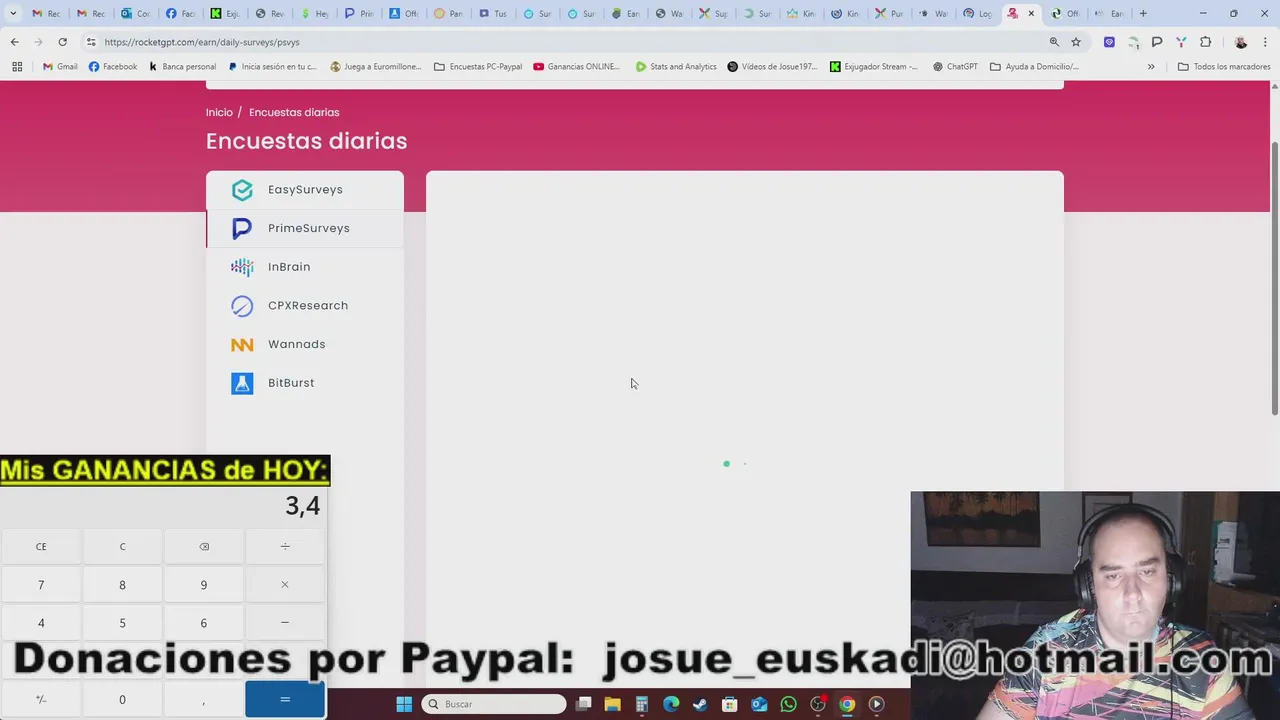The image size is (1280, 720).
Task: Choose CPXResearch from the sidebar
Action: click(305, 306)
